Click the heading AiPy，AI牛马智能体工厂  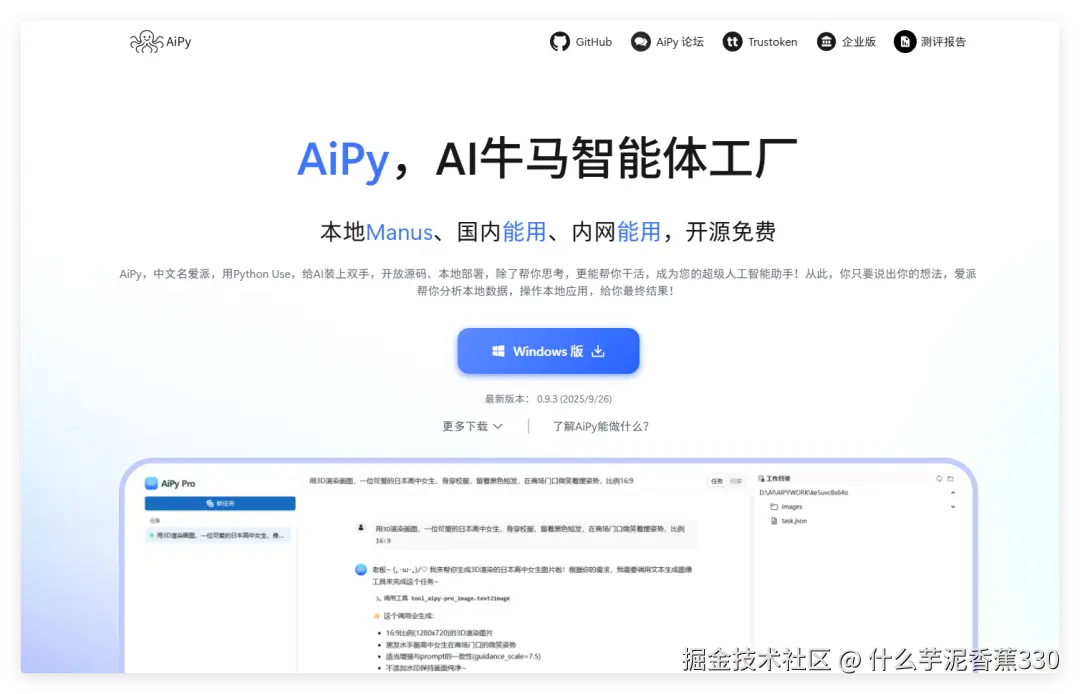(548, 159)
